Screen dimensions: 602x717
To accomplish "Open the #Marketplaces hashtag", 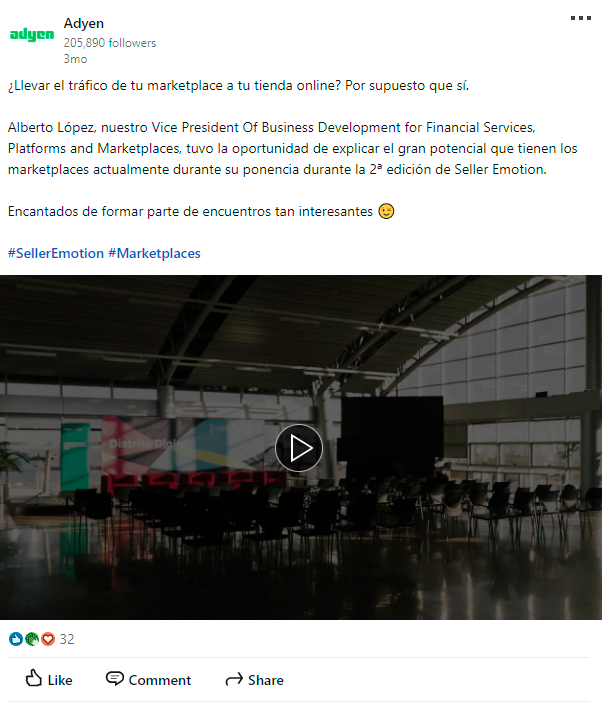I will pyautogui.click(x=154, y=253).
